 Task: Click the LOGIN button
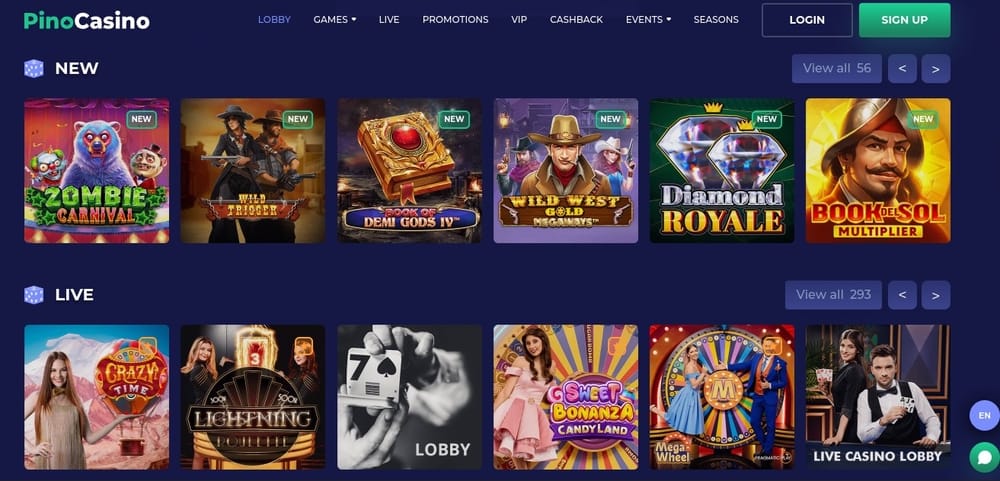point(807,20)
